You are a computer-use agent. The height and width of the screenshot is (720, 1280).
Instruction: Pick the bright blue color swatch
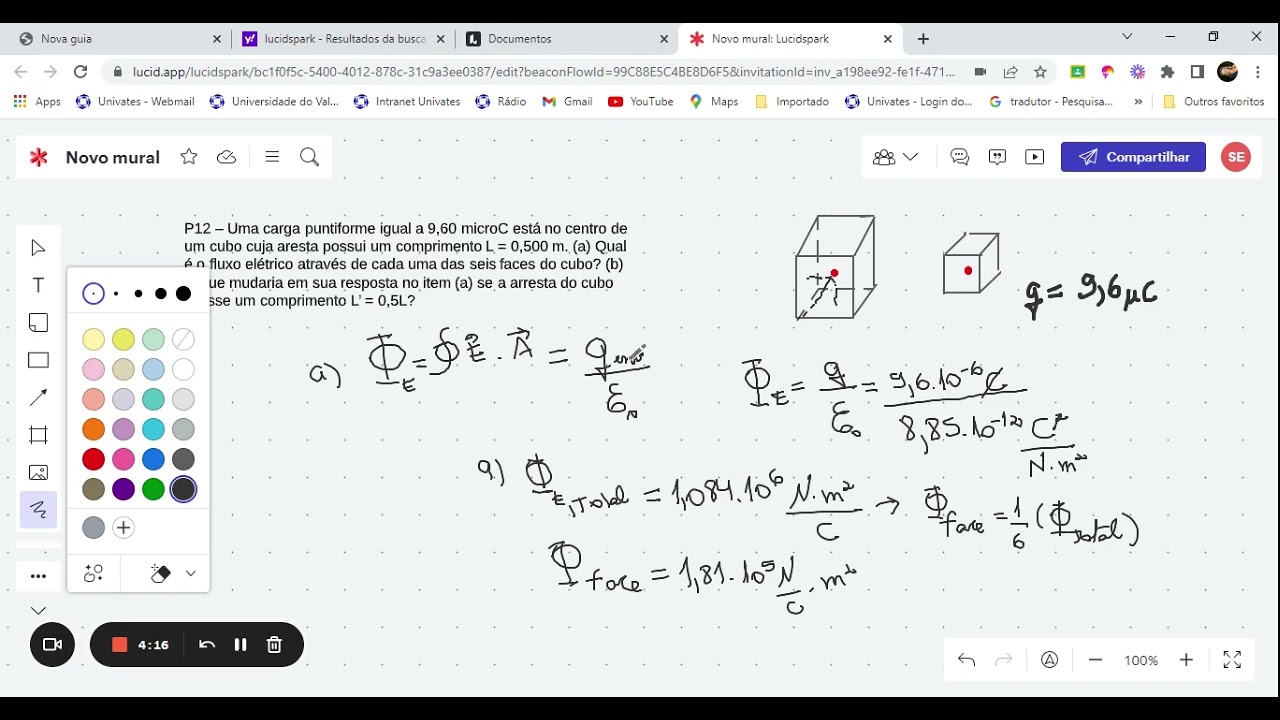click(153, 459)
